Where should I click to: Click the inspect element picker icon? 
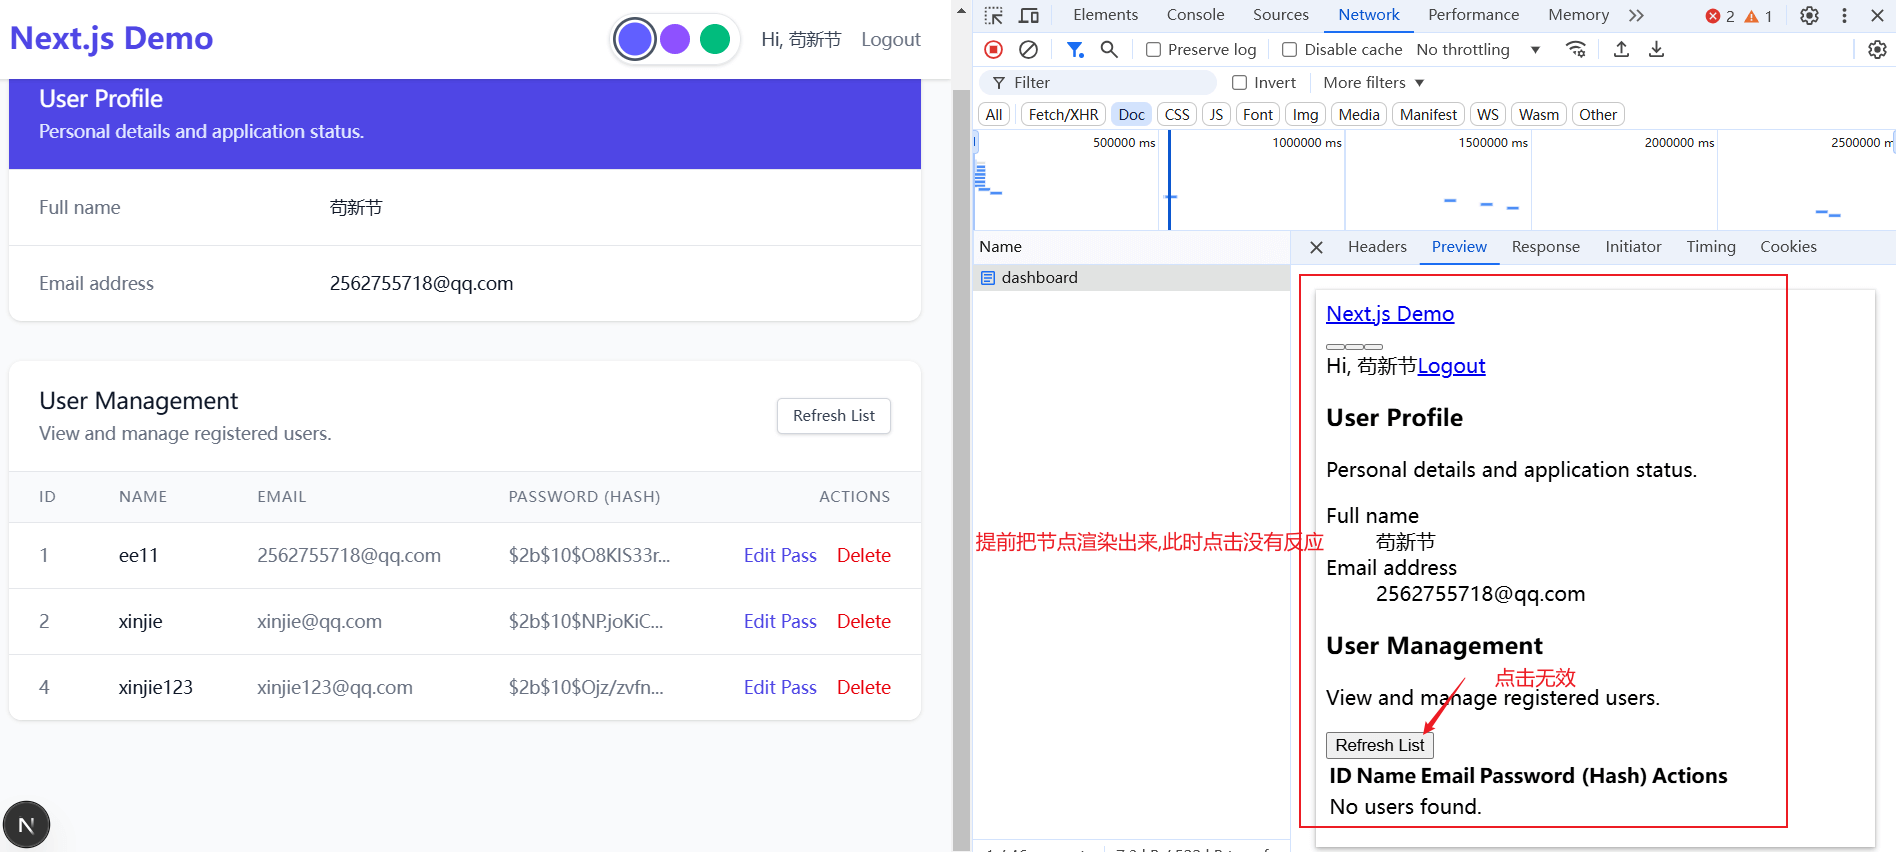pos(993,16)
